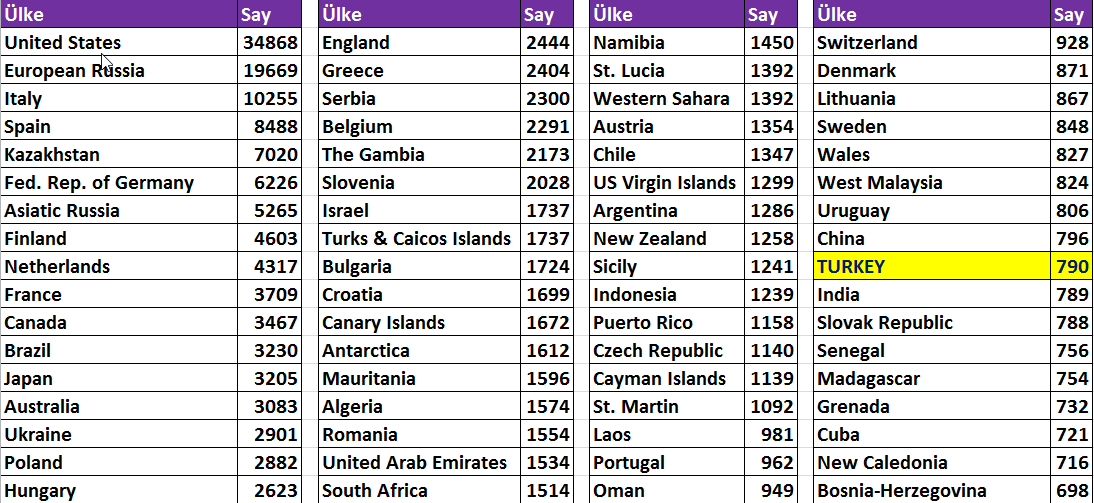
Task: Select the Antarctica cell
Action: tap(419, 350)
